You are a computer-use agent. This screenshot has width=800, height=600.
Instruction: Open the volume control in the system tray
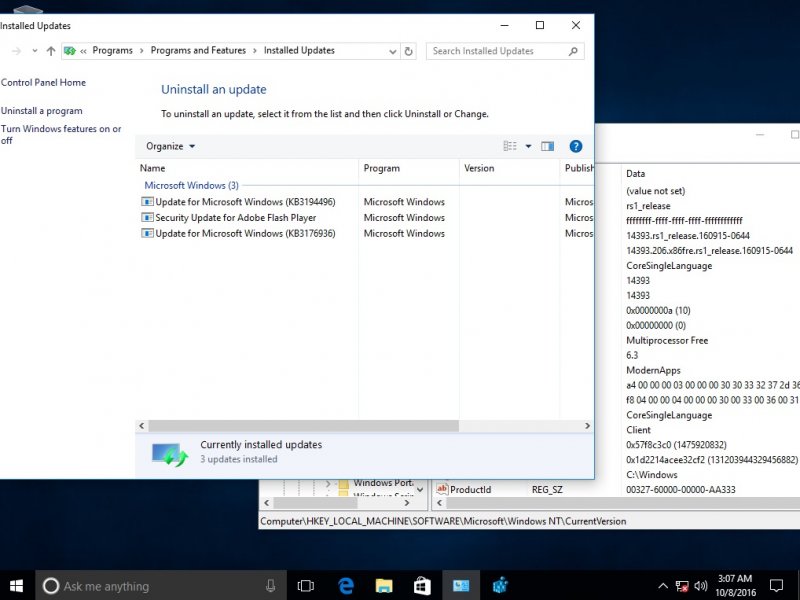tap(701, 586)
